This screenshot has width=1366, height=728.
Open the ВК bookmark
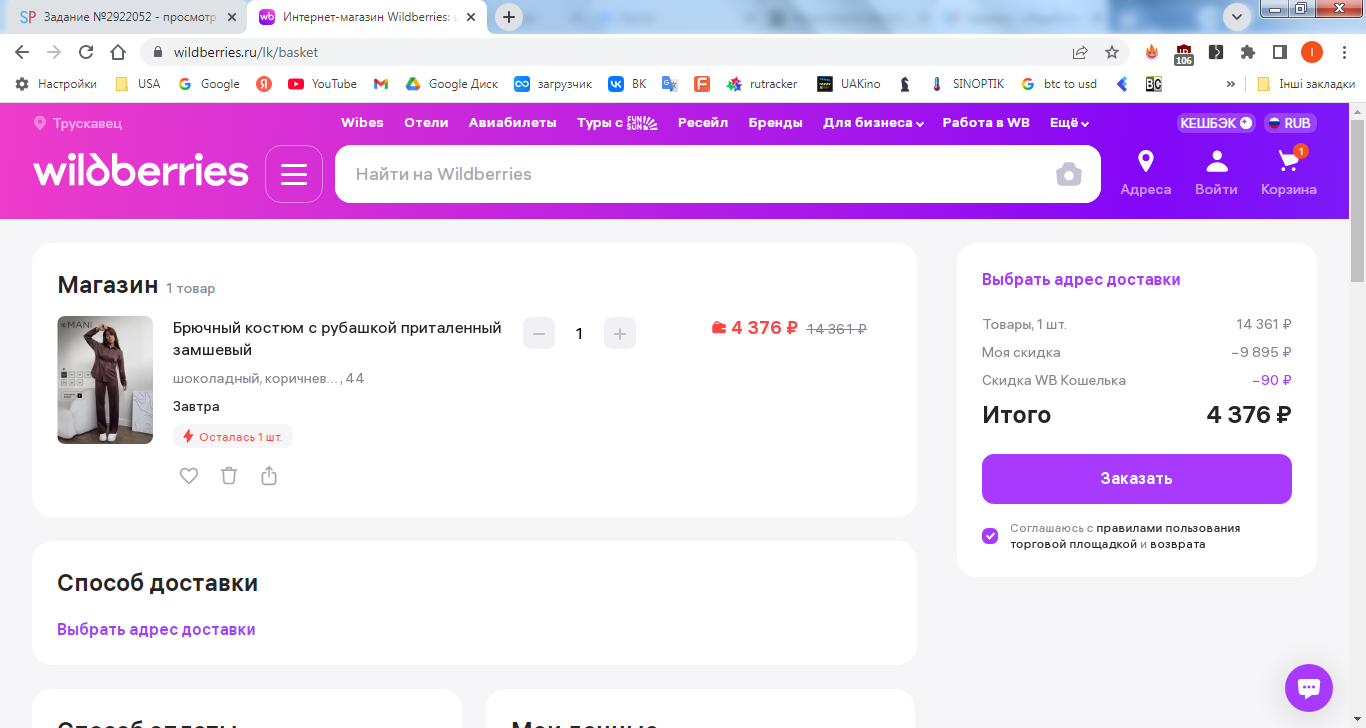(628, 84)
